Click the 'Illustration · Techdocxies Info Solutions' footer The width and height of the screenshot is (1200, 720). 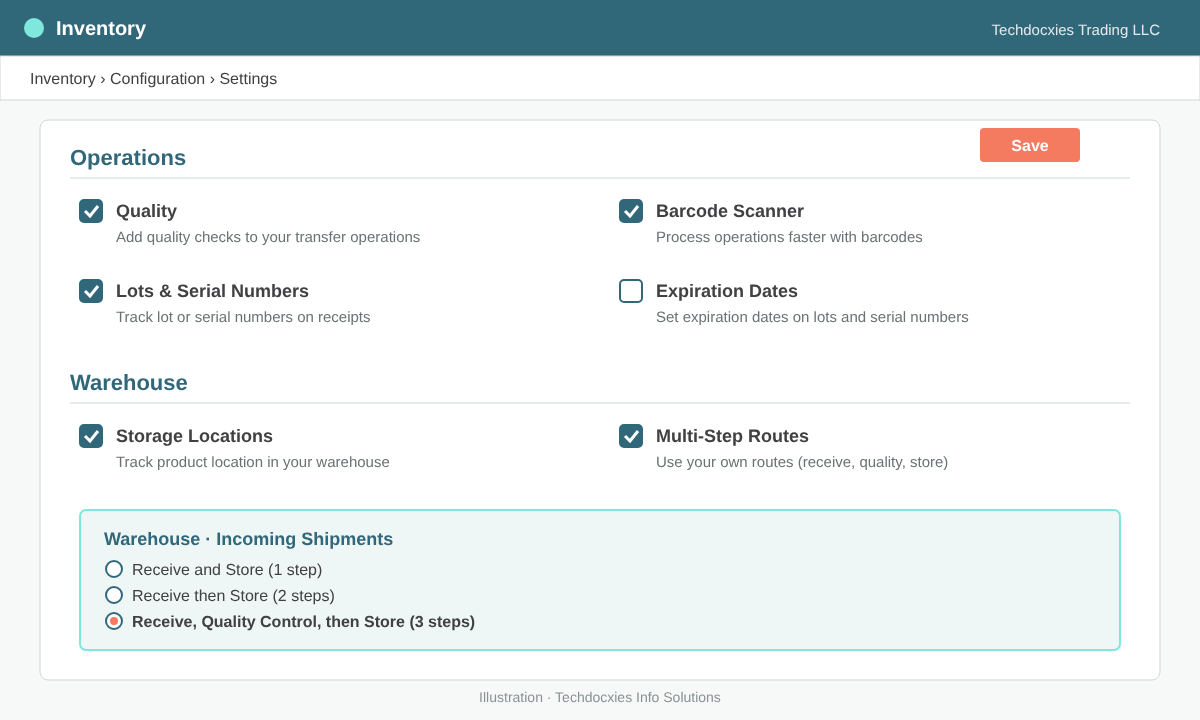600,697
